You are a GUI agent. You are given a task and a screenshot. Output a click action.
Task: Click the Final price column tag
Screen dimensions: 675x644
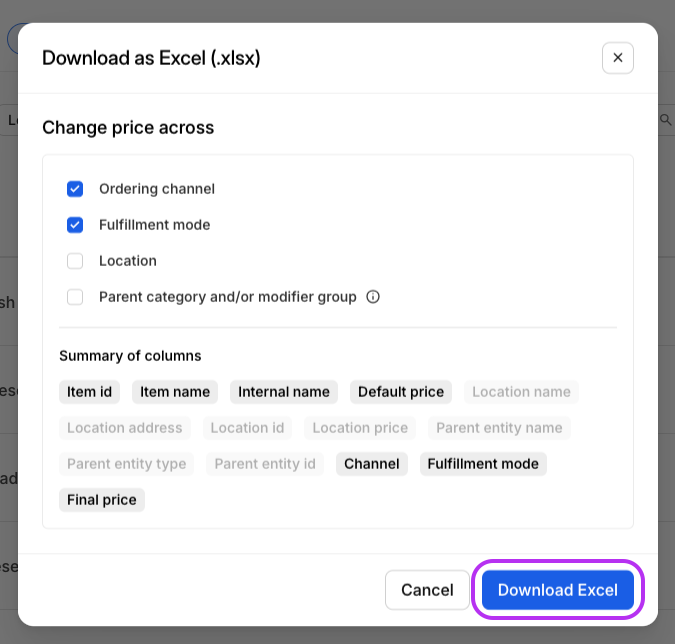[102, 500]
